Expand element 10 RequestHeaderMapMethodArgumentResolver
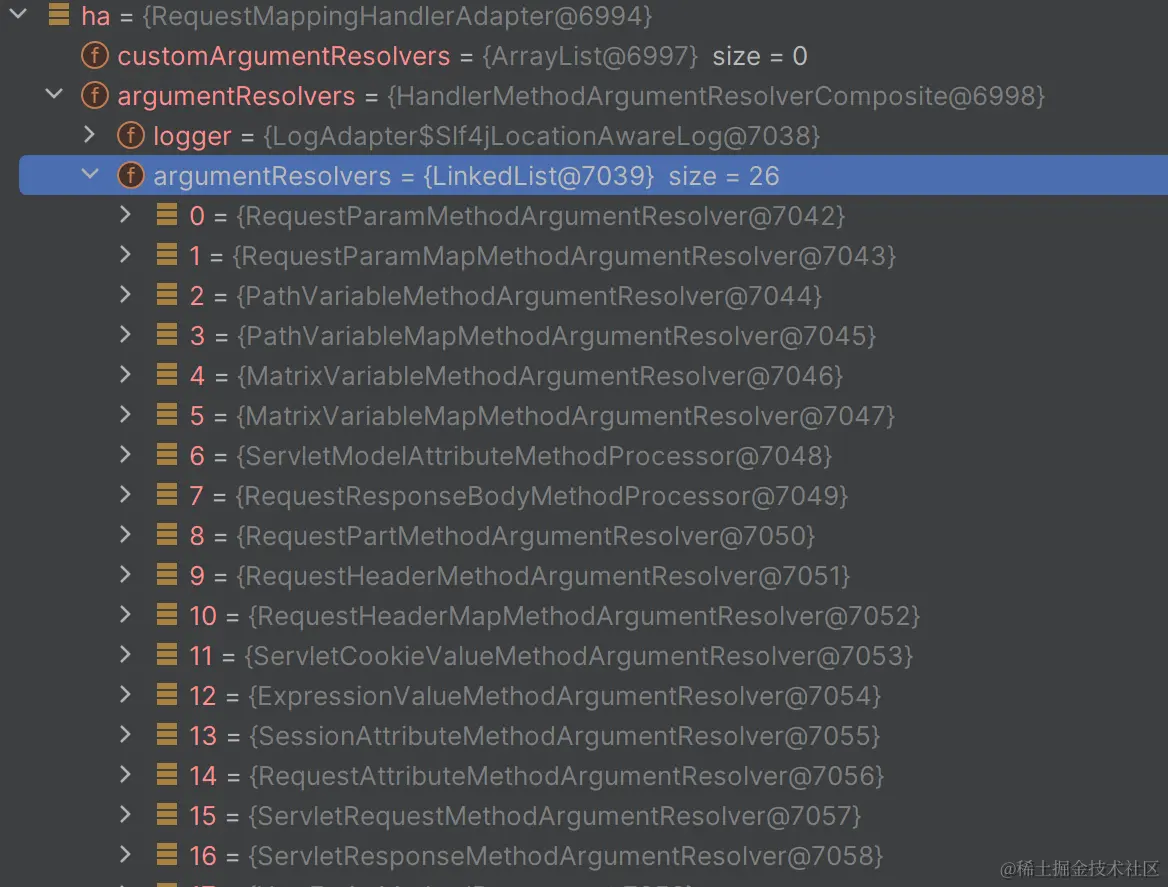This screenshot has height=887, width=1168. [125, 614]
